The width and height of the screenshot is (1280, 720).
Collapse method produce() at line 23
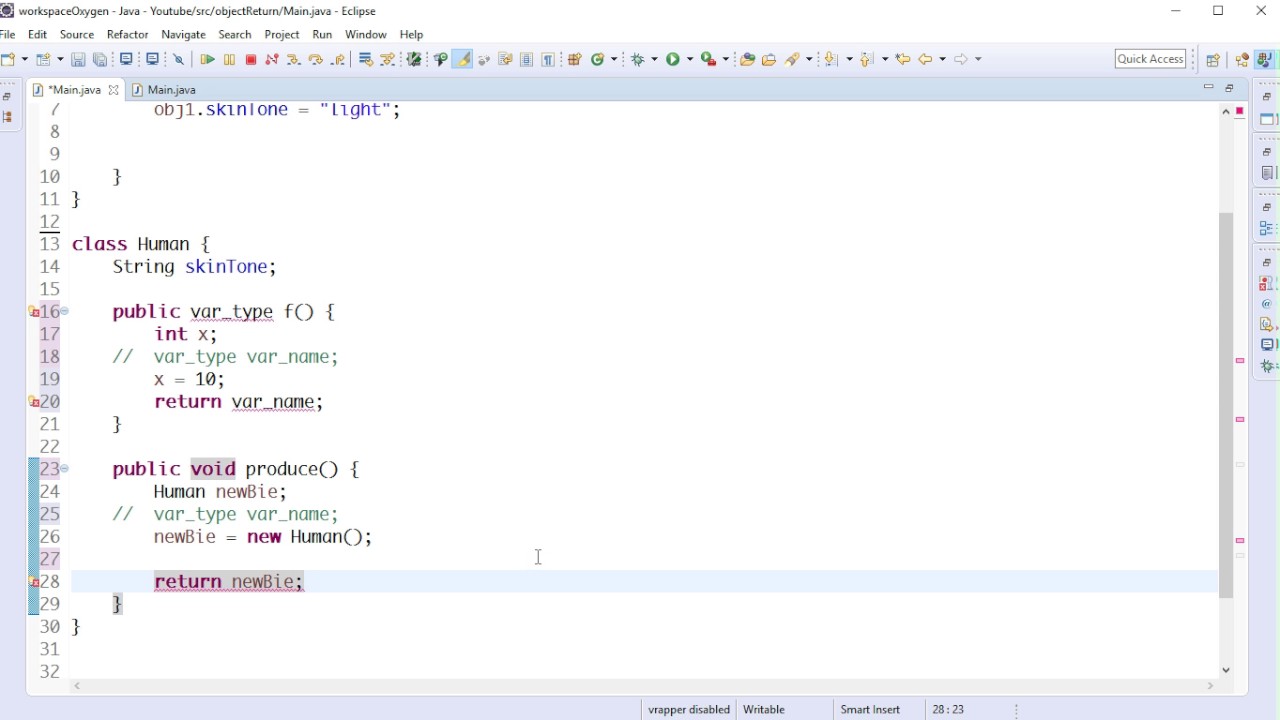65,468
